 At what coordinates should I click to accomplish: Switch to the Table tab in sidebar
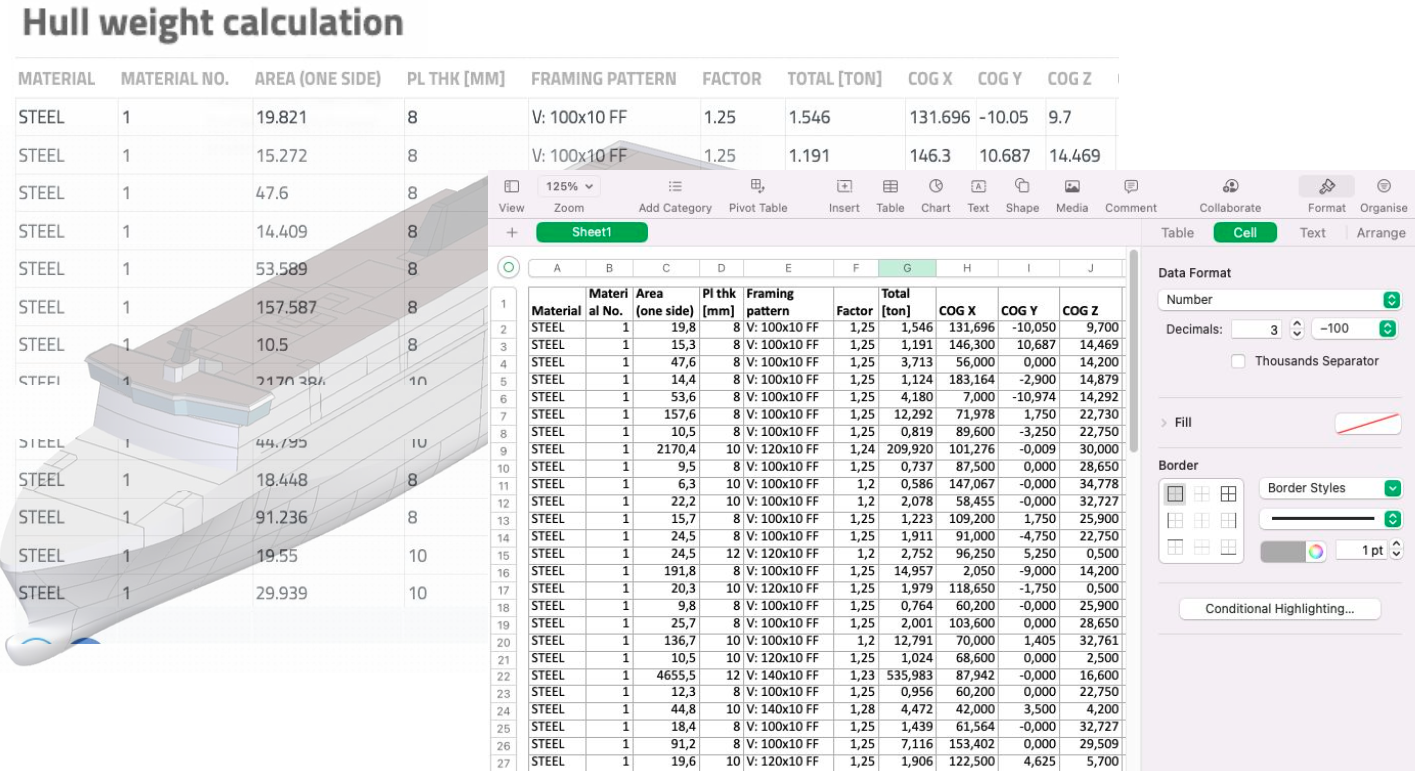[1177, 233]
